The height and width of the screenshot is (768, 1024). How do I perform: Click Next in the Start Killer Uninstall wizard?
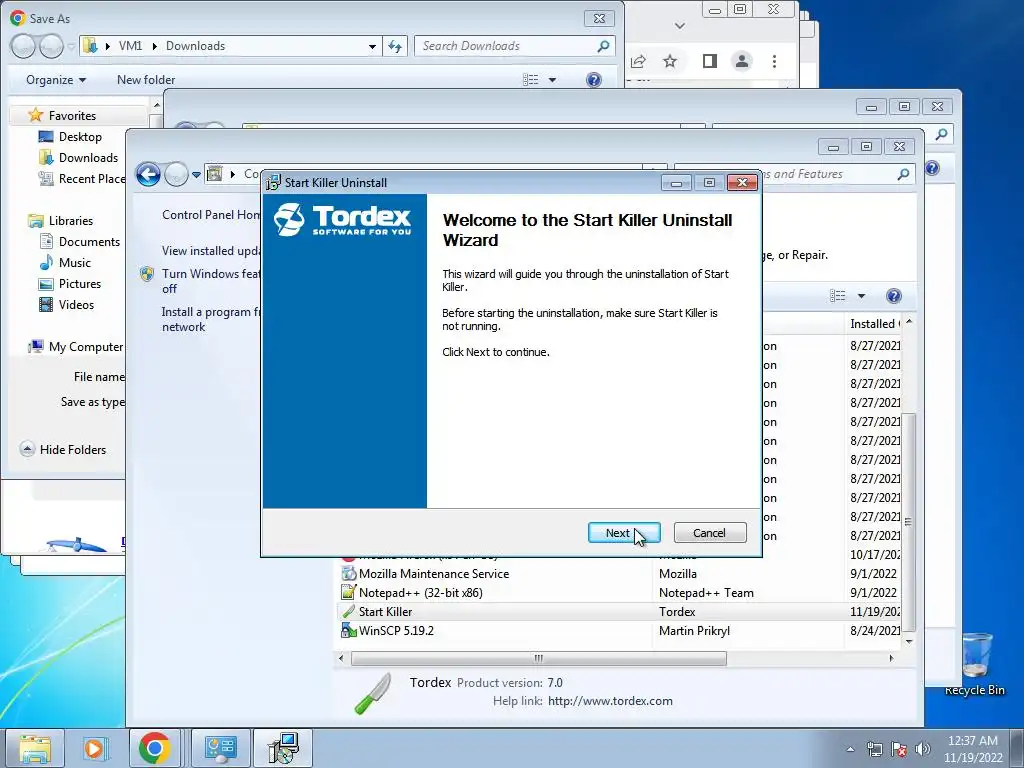pos(624,533)
